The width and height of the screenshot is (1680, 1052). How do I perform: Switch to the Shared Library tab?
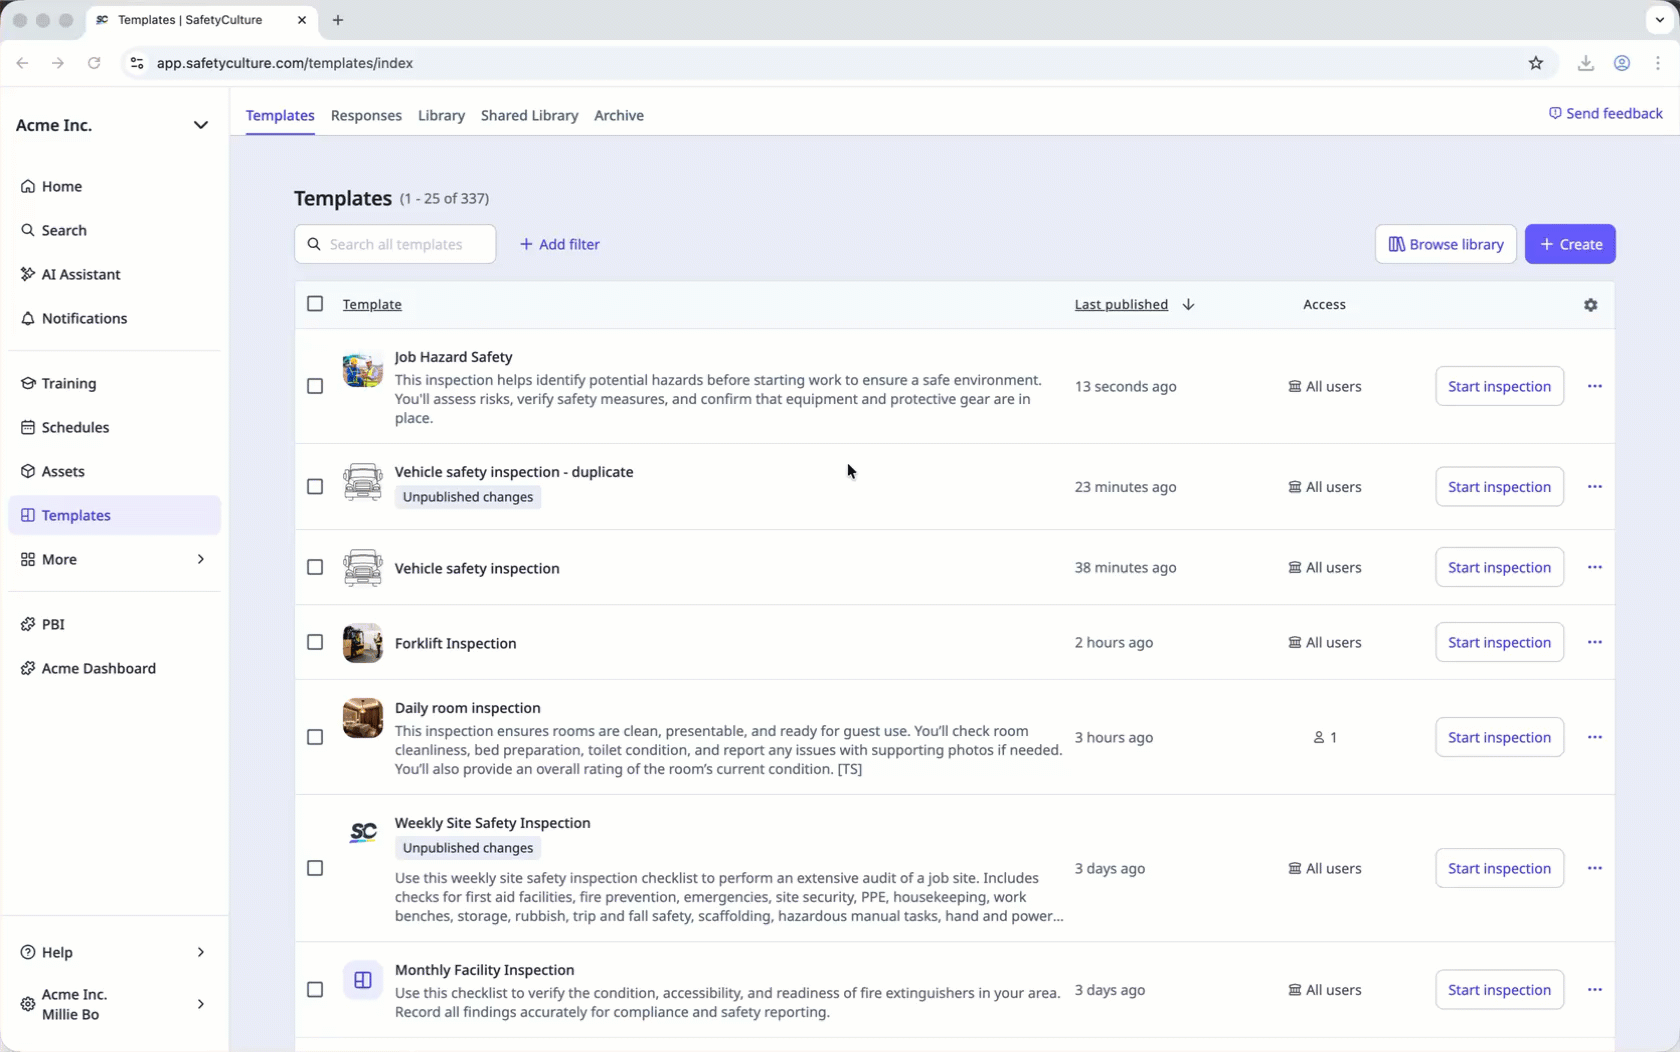click(529, 115)
